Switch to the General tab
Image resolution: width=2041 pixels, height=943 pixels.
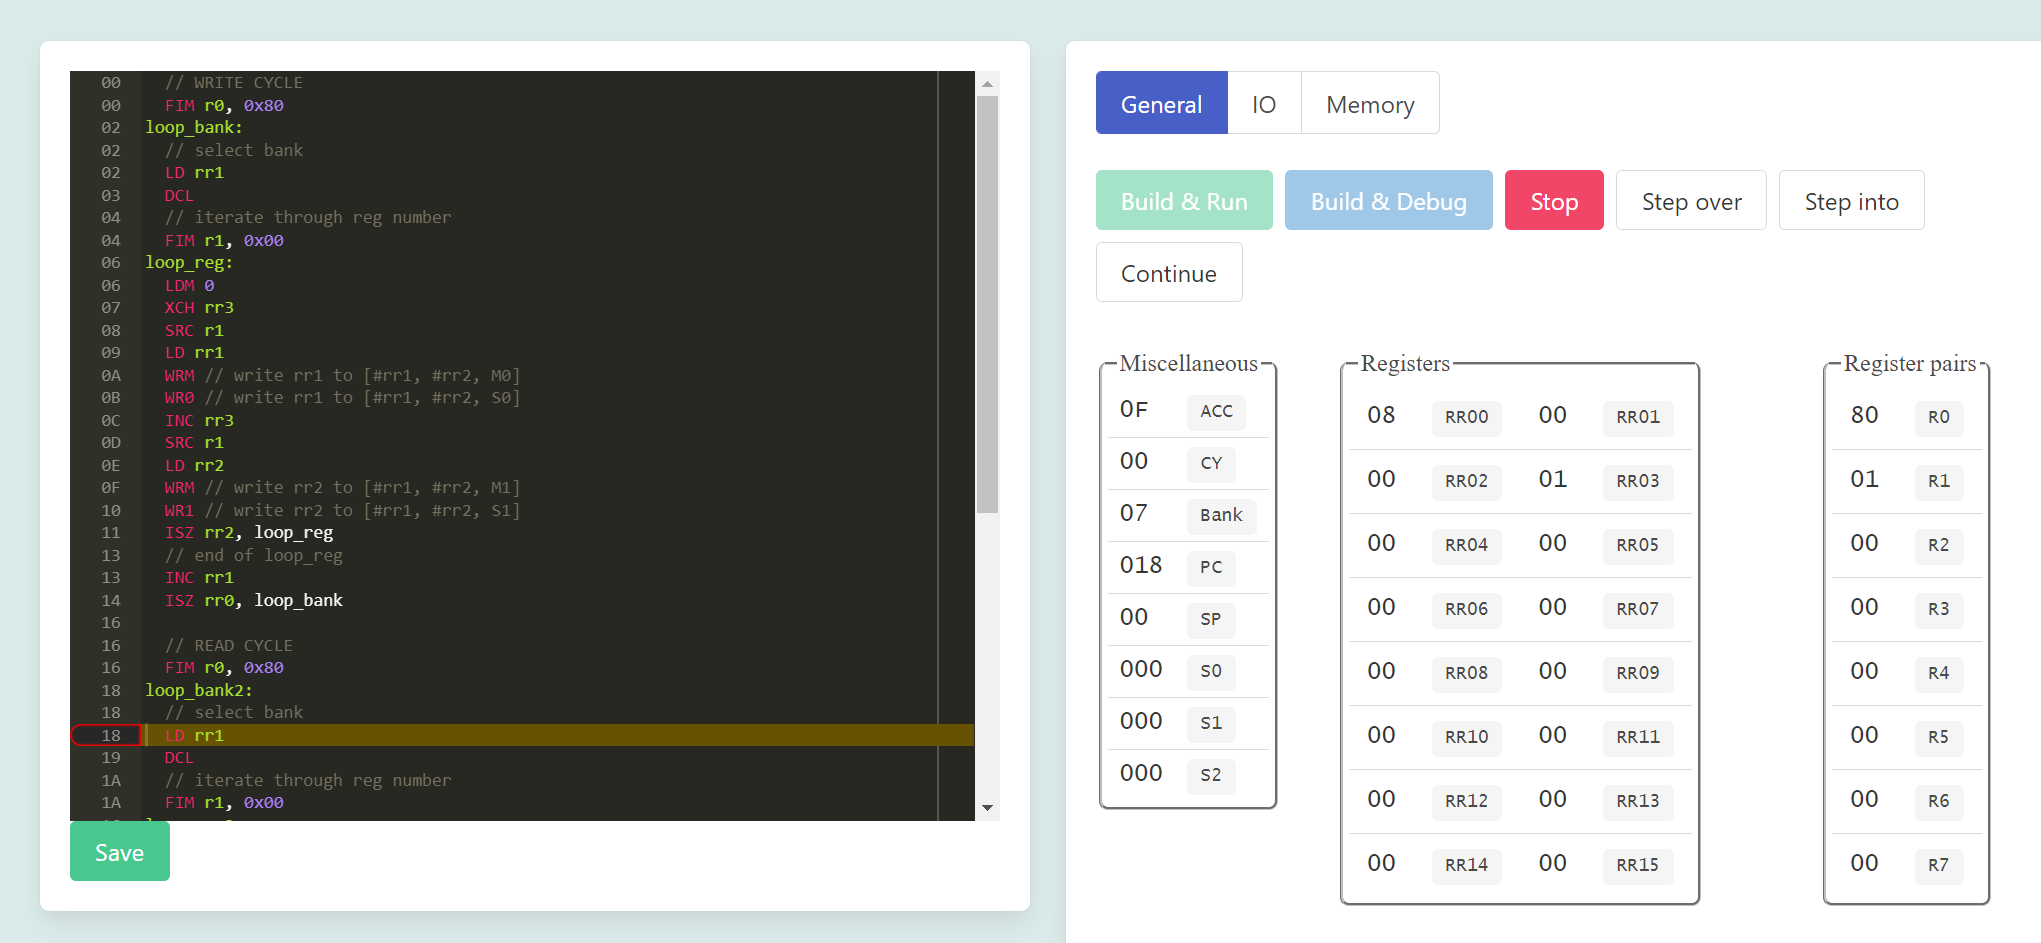[1161, 103]
